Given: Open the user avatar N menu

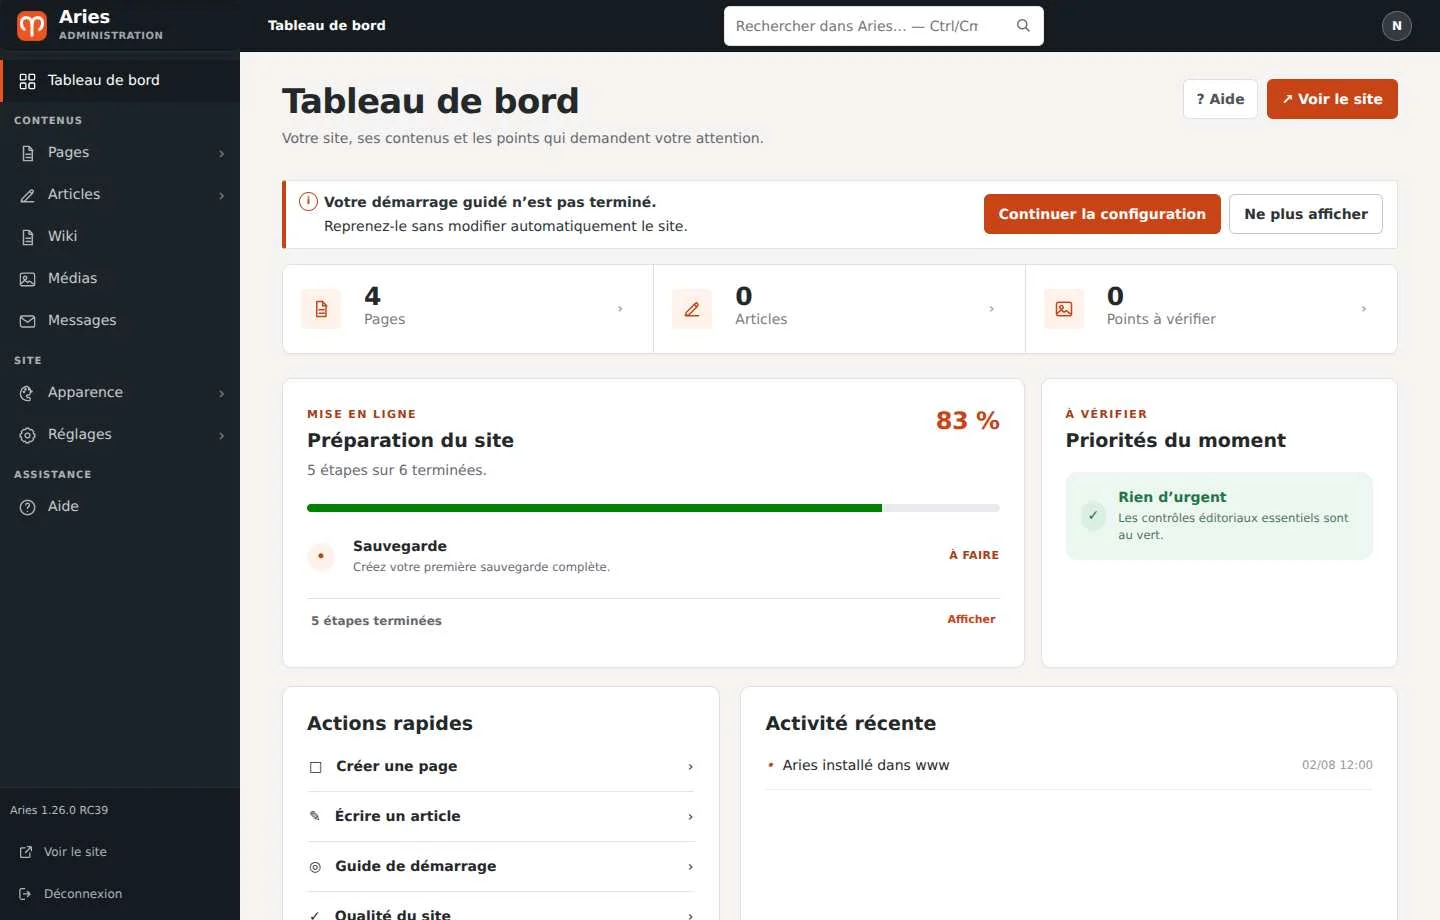Looking at the screenshot, I should point(1397,26).
